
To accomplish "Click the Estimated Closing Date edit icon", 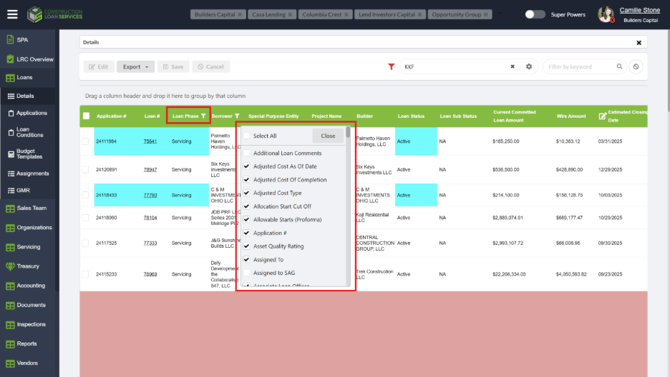I will [602, 116].
